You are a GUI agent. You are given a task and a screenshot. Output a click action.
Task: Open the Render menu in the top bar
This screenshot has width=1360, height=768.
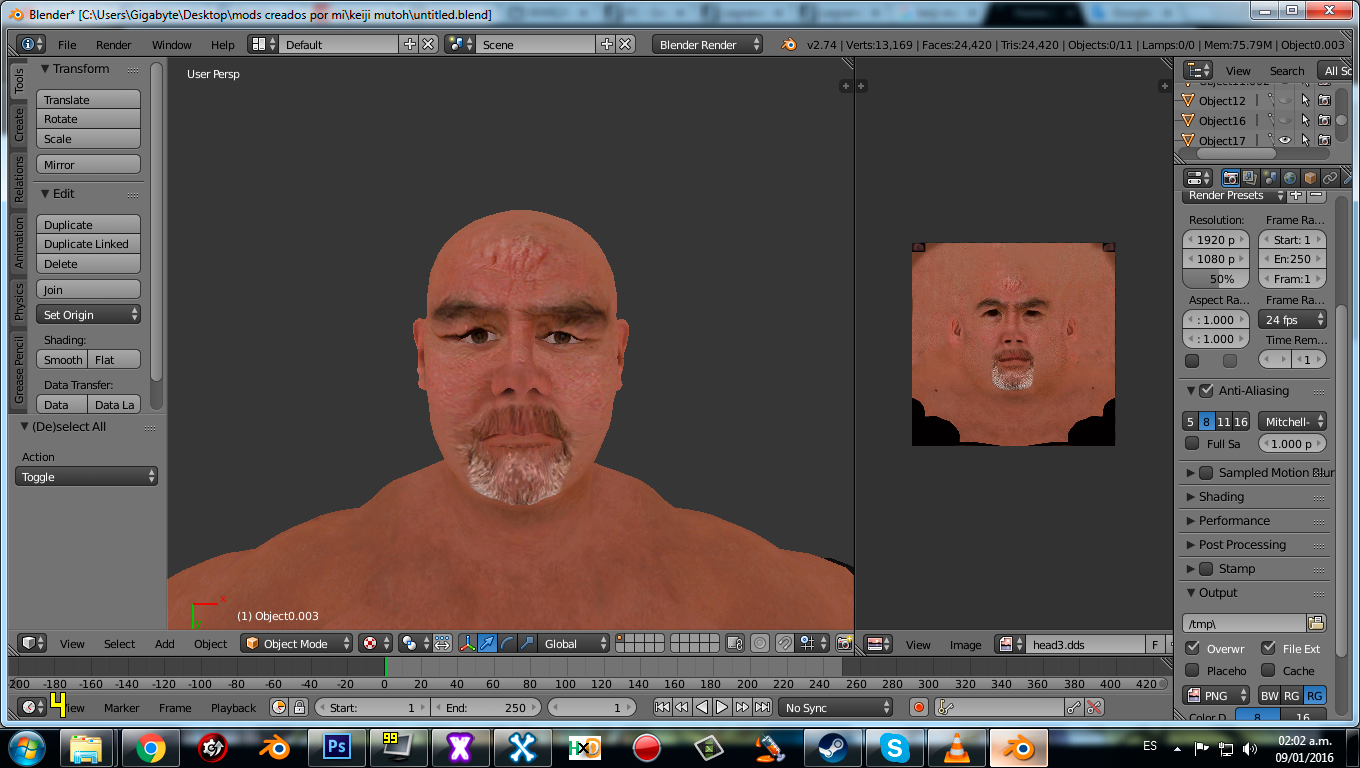[114, 45]
